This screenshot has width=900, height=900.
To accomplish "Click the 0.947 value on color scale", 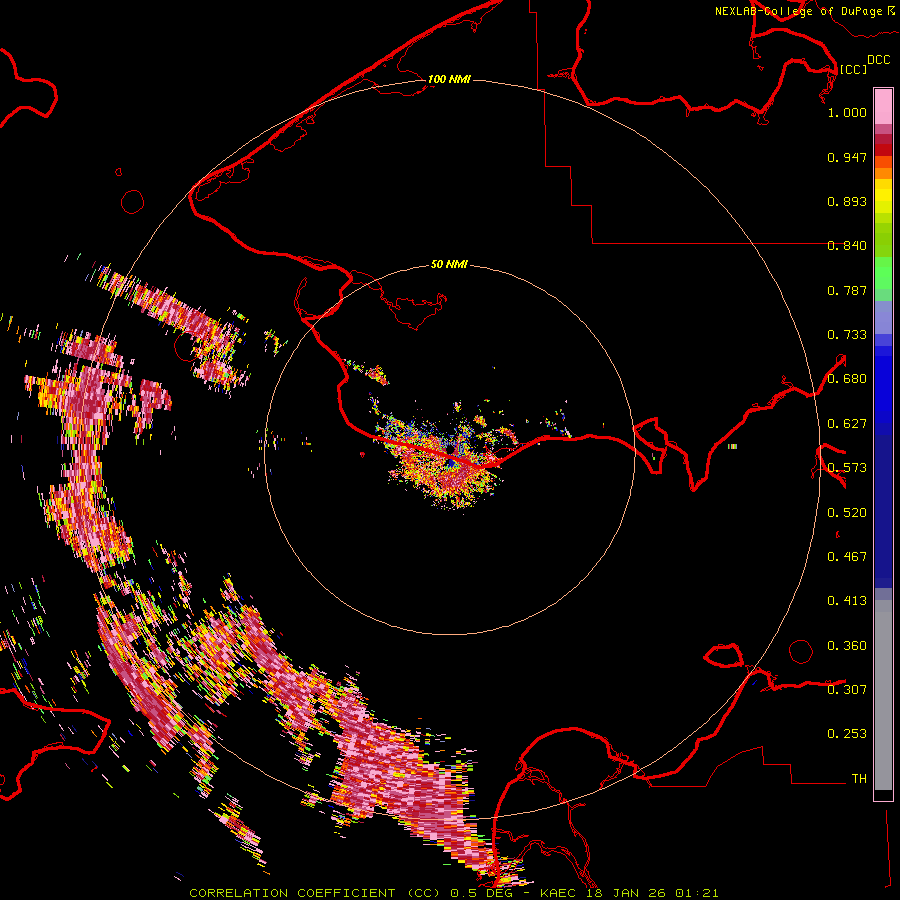I will click(x=847, y=157).
